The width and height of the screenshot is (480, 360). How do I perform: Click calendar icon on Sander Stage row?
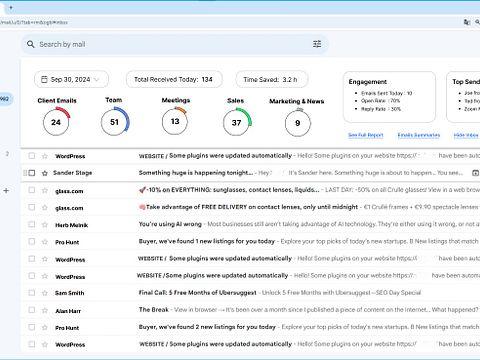475,173
